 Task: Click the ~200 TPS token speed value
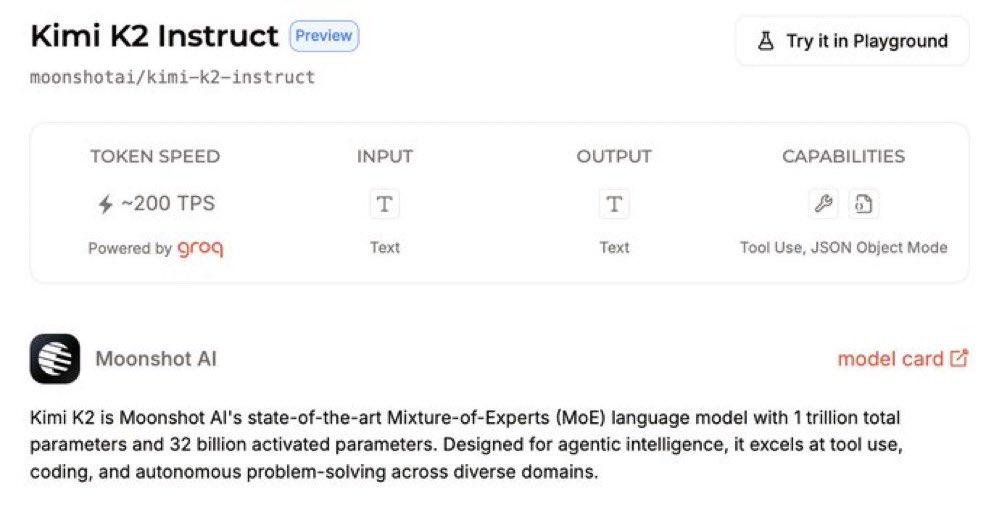click(168, 203)
